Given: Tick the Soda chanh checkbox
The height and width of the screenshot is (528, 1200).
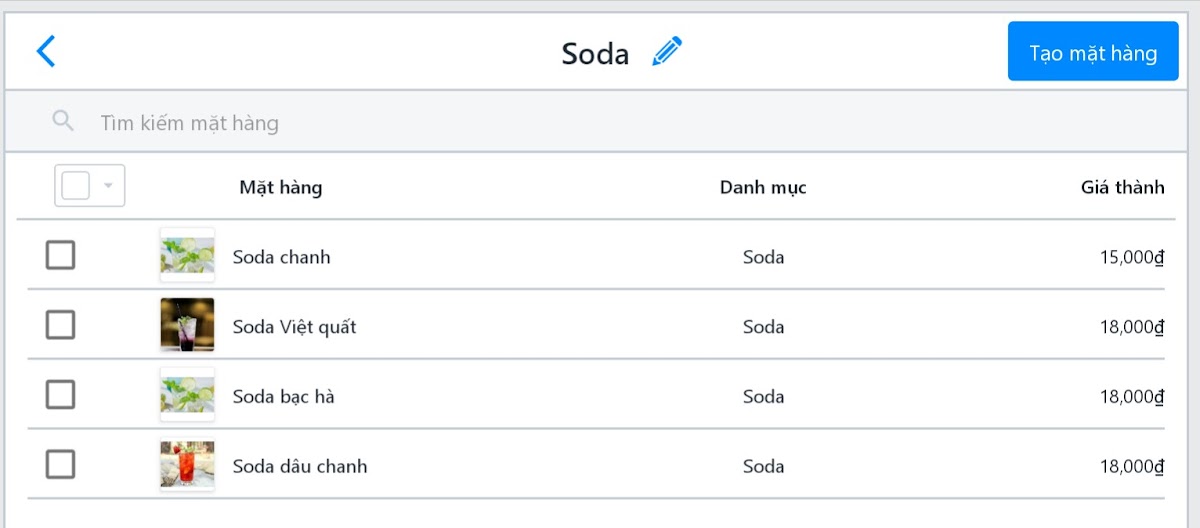Looking at the screenshot, I should pyautogui.click(x=60, y=256).
